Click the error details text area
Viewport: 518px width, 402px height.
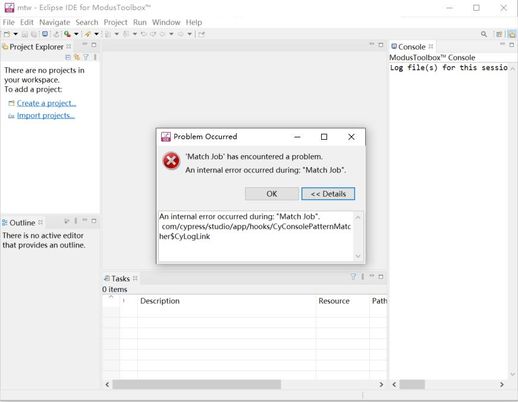click(x=255, y=236)
